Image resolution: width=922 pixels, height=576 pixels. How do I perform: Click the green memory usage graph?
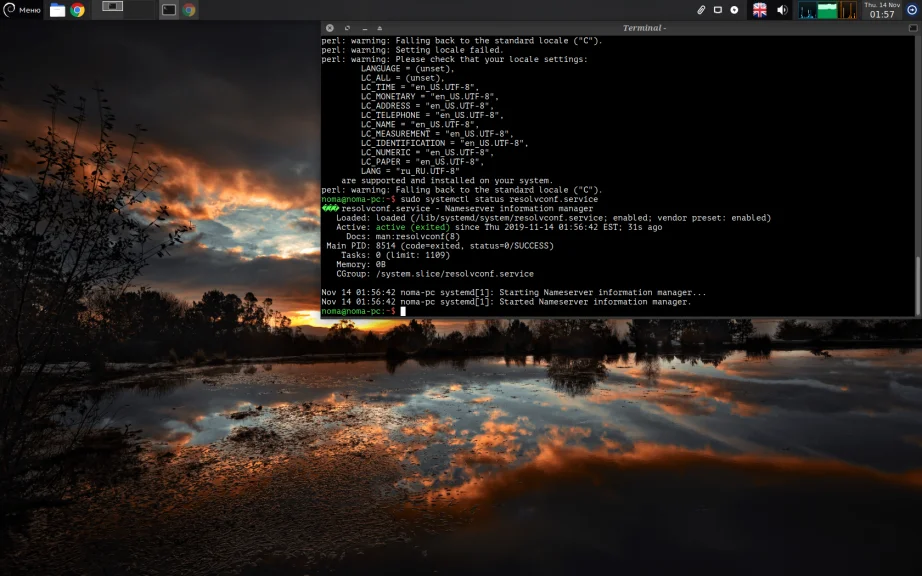(827, 10)
